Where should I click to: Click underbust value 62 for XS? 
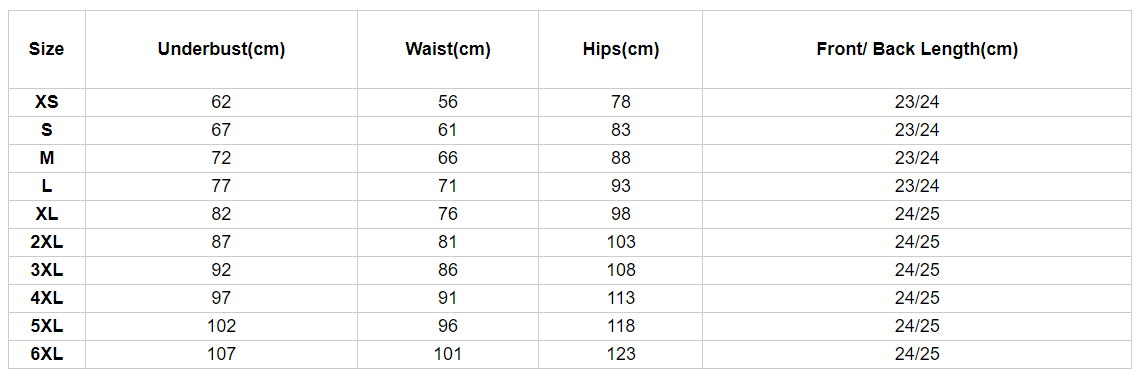[x=222, y=103]
